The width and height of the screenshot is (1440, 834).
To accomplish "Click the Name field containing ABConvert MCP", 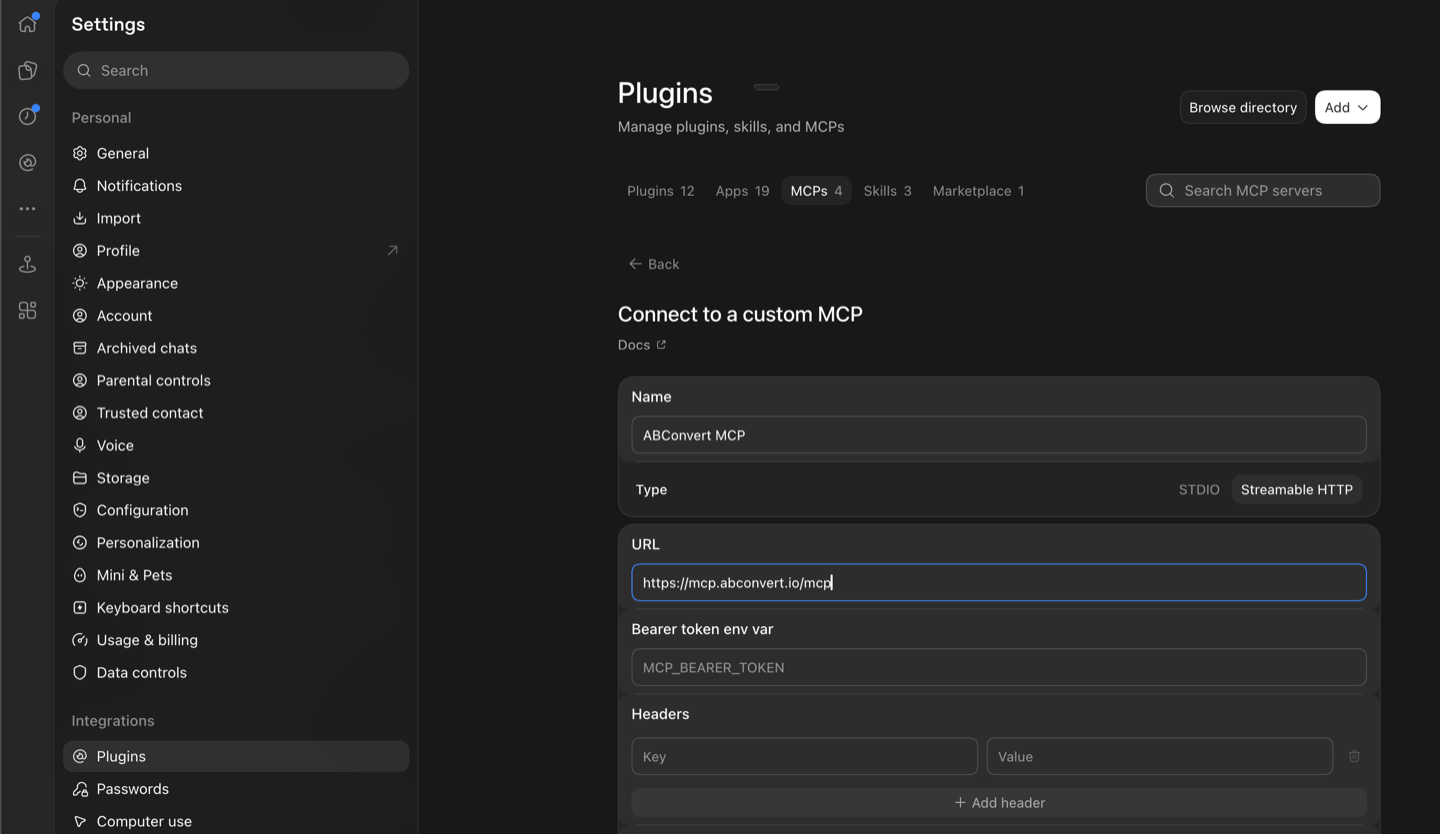I will coord(999,435).
